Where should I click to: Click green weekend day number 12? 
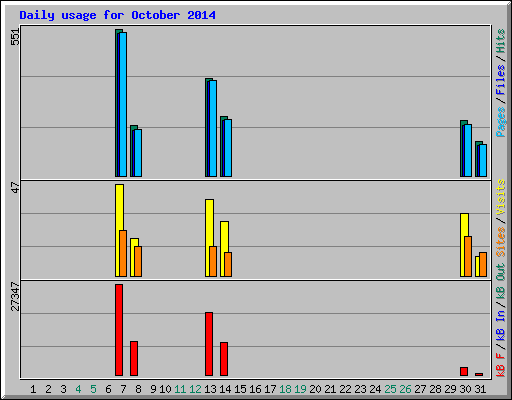coord(195,389)
